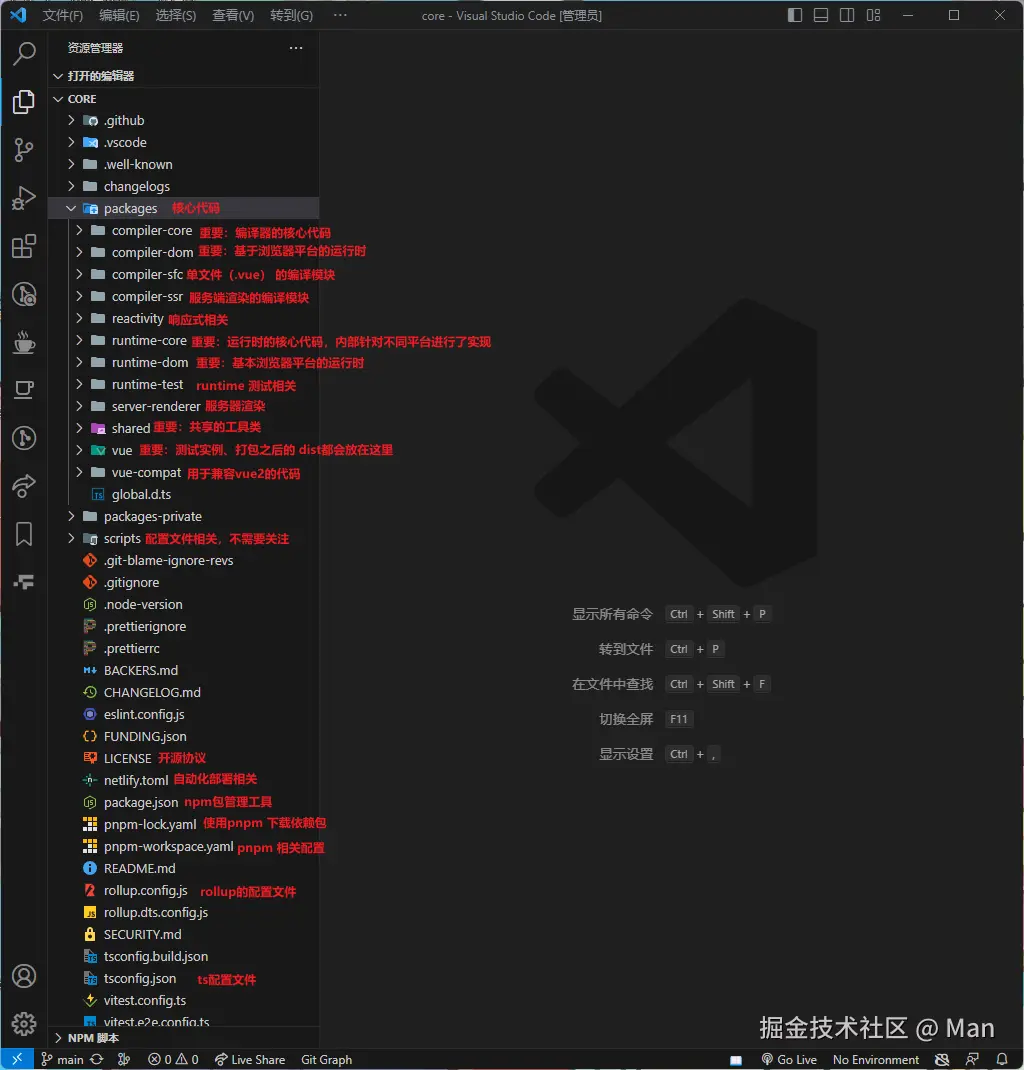Open the Explorer view icon

[x=24, y=102]
